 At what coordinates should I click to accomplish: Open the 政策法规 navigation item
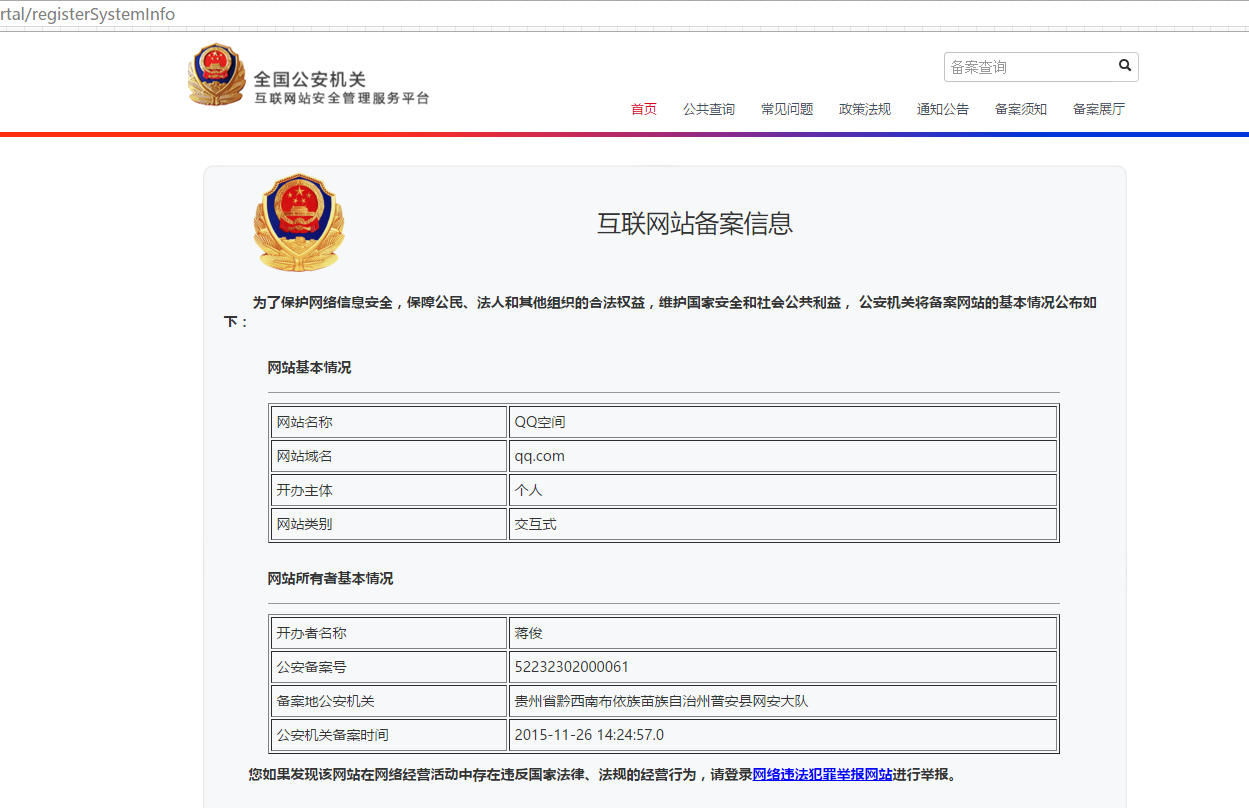864,109
